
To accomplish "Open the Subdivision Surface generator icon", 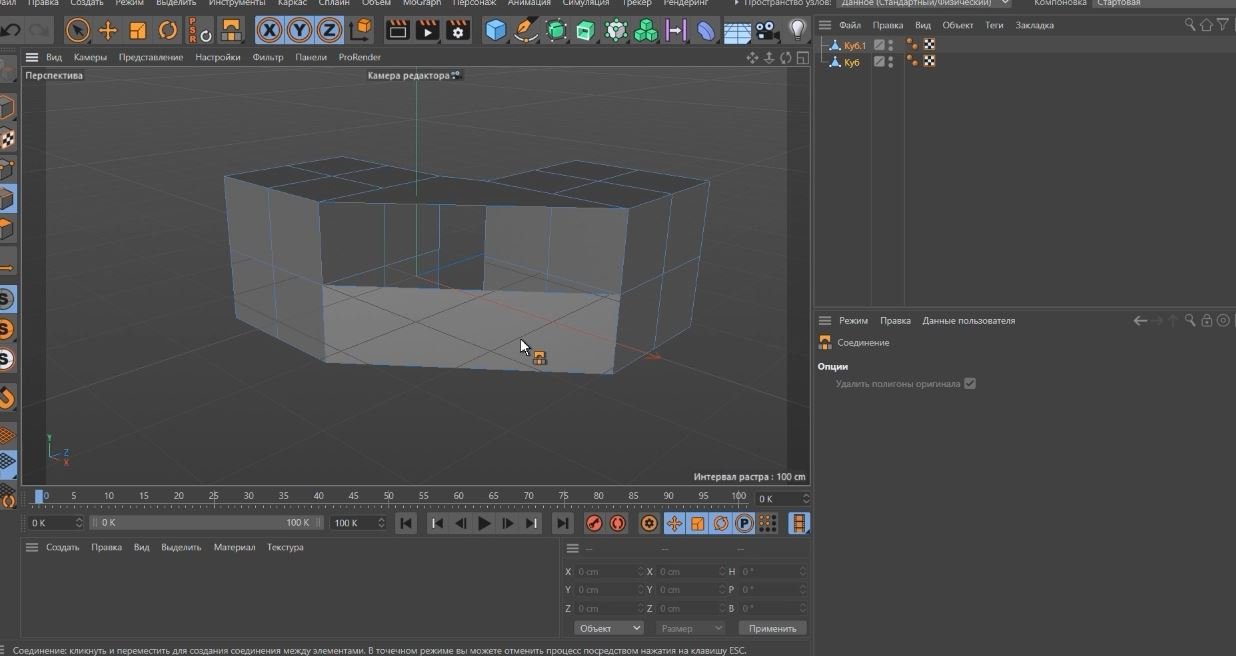I will click(556, 31).
